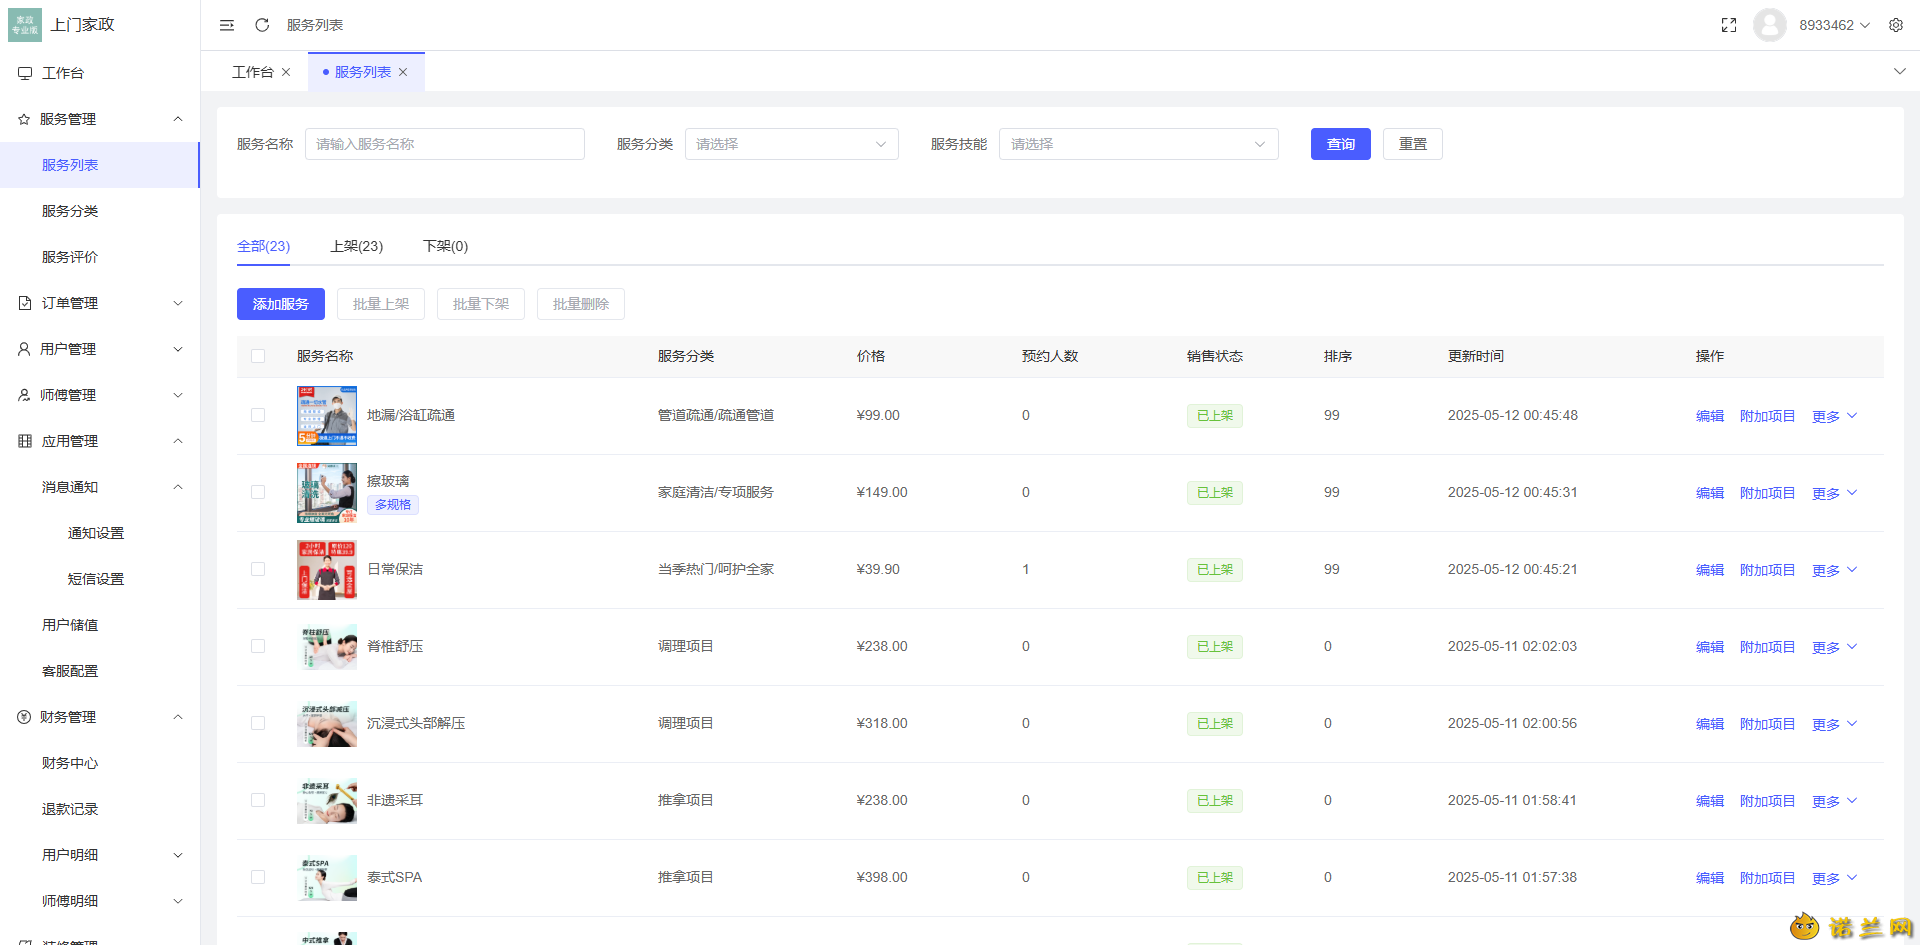The image size is (1920, 945).
Task: Switch to the 上架(23) tab
Action: point(357,246)
